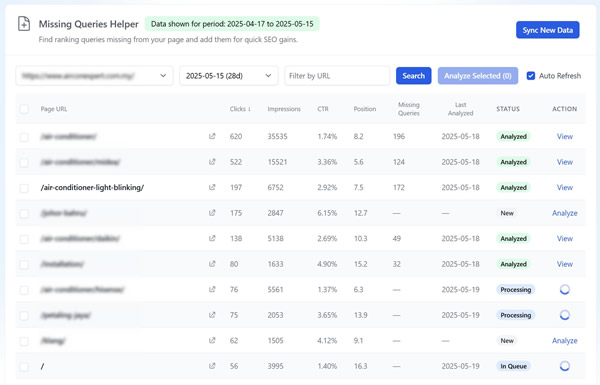600x385 pixels.
Task: Open external link for the 138 clicks row
Action: [x=212, y=238]
